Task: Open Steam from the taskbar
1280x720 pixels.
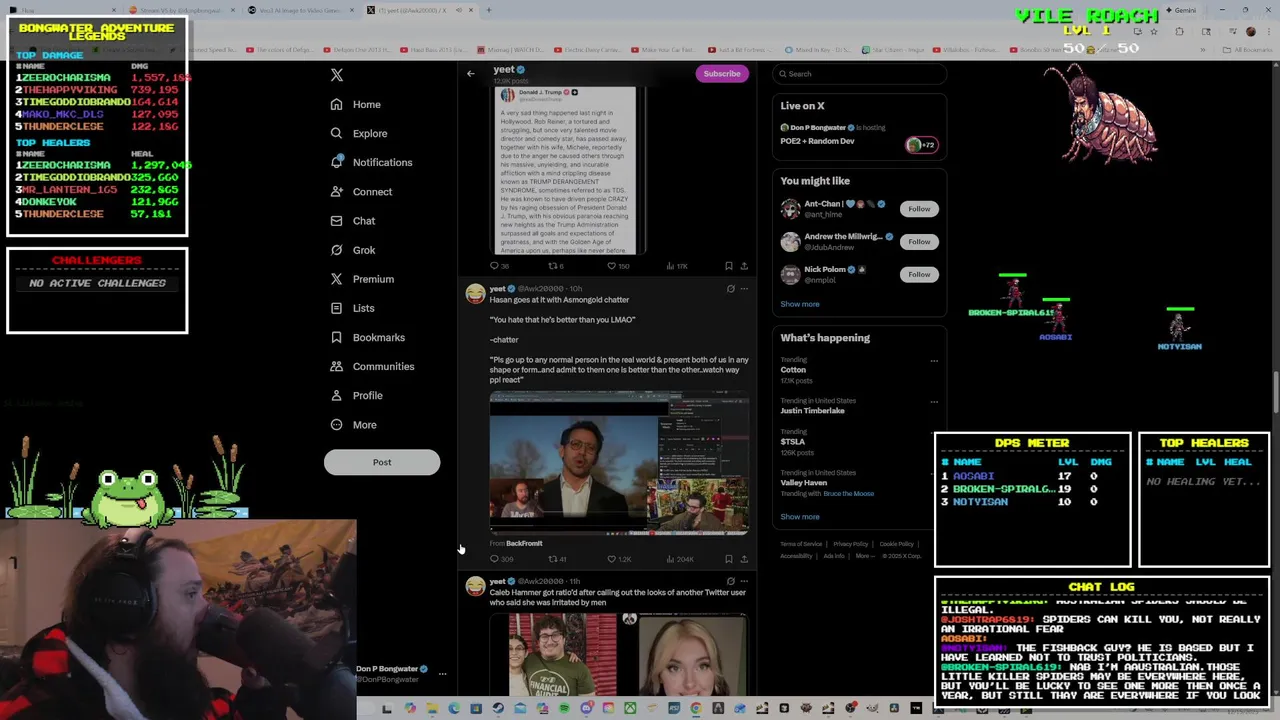Action: coord(498,708)
